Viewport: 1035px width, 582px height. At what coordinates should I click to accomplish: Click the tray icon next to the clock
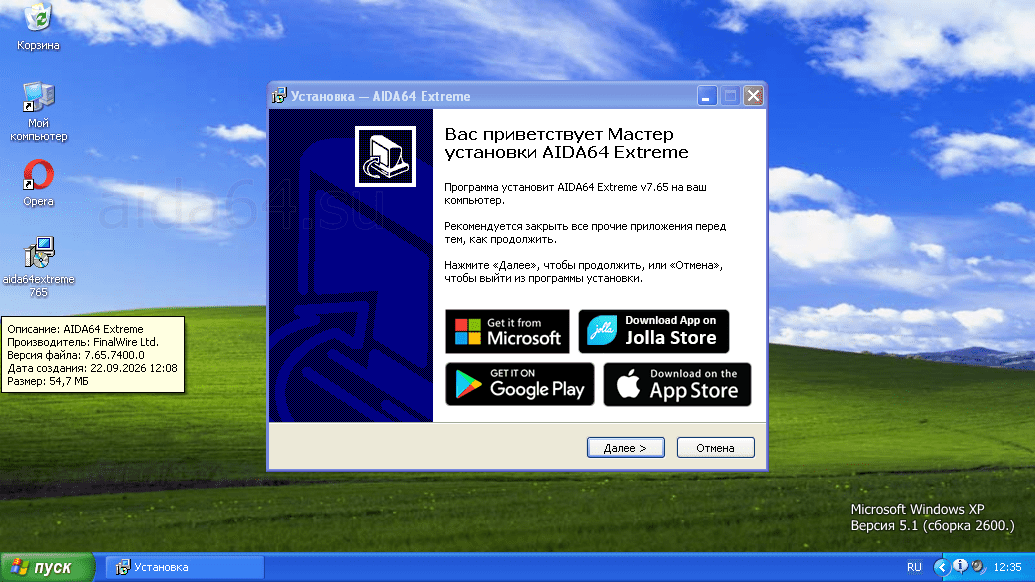(x=978, y=567)
